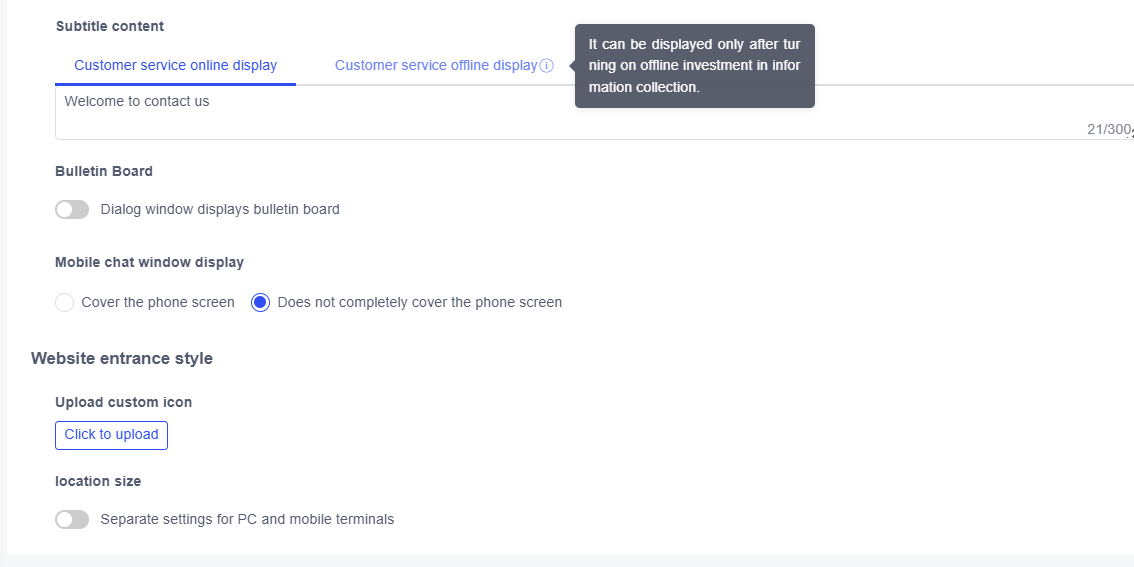Click the "Subtitle content" heading

click(x=110, y=26)
